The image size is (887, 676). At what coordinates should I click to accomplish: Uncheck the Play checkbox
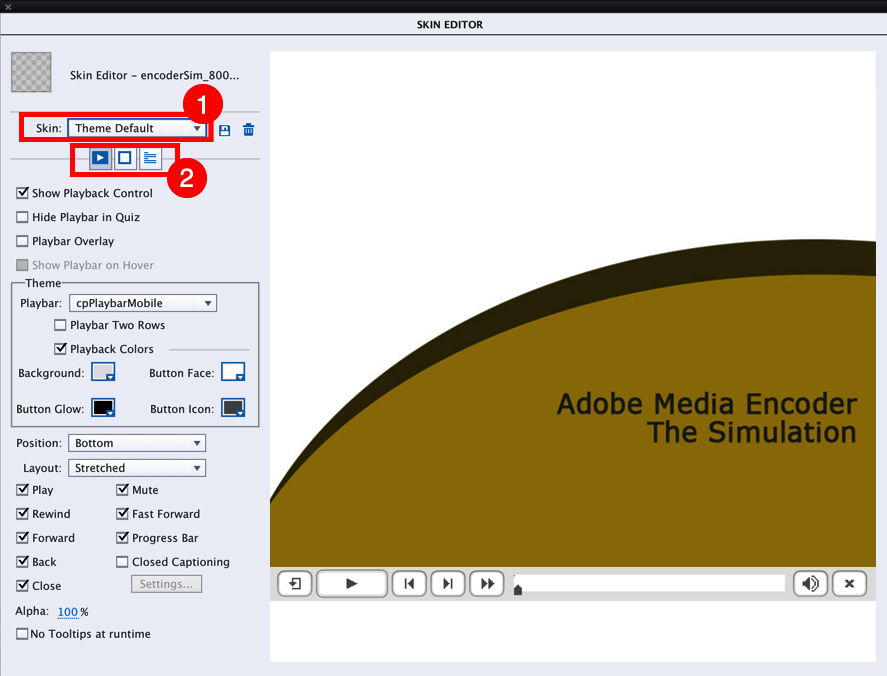[x=23, y=489]
